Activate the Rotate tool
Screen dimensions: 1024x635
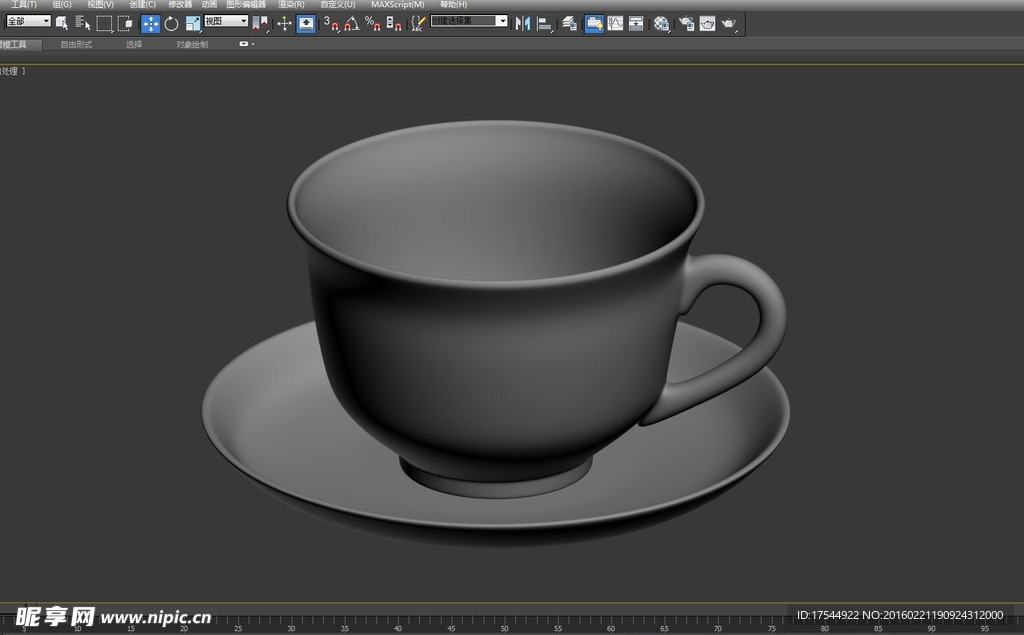(x=171, y=23)
